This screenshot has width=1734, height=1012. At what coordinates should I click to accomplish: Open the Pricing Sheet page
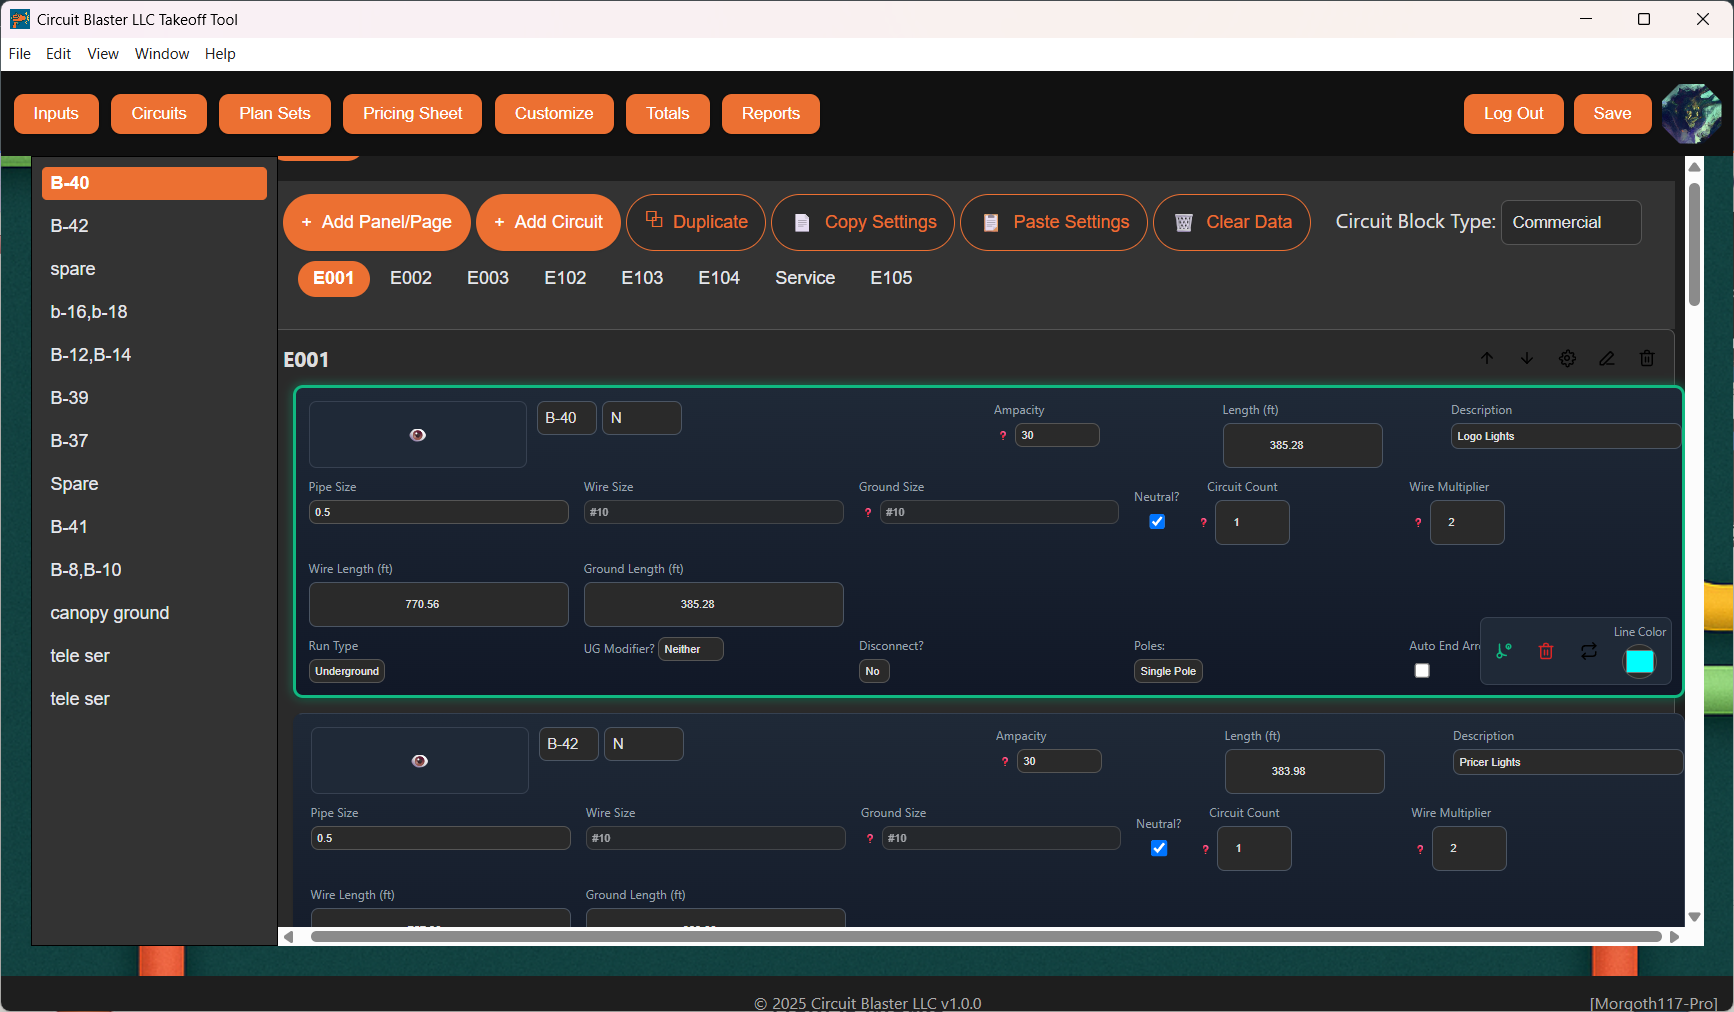412,114
